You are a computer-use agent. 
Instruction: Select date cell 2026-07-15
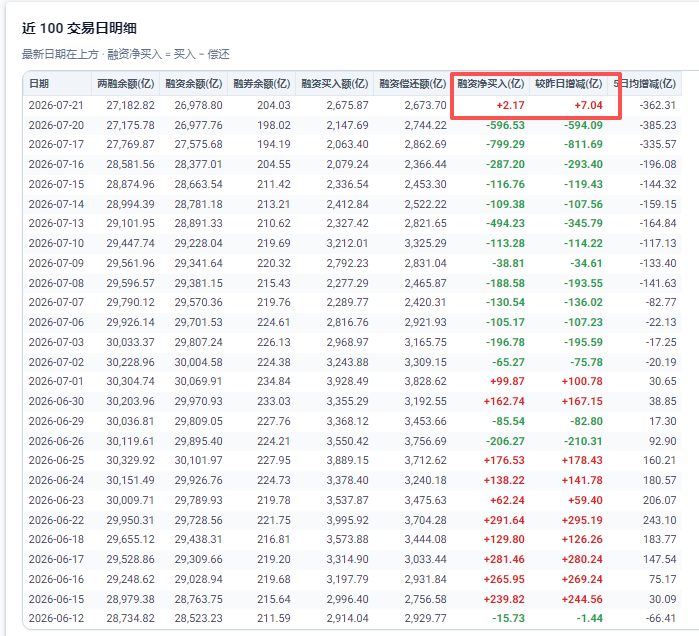tap(56, 185)
